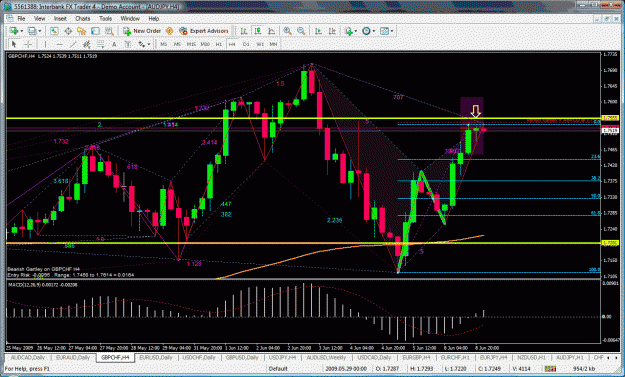Set timeframe to M15
This screenshot has width=625, height=377.
point(191,44)
